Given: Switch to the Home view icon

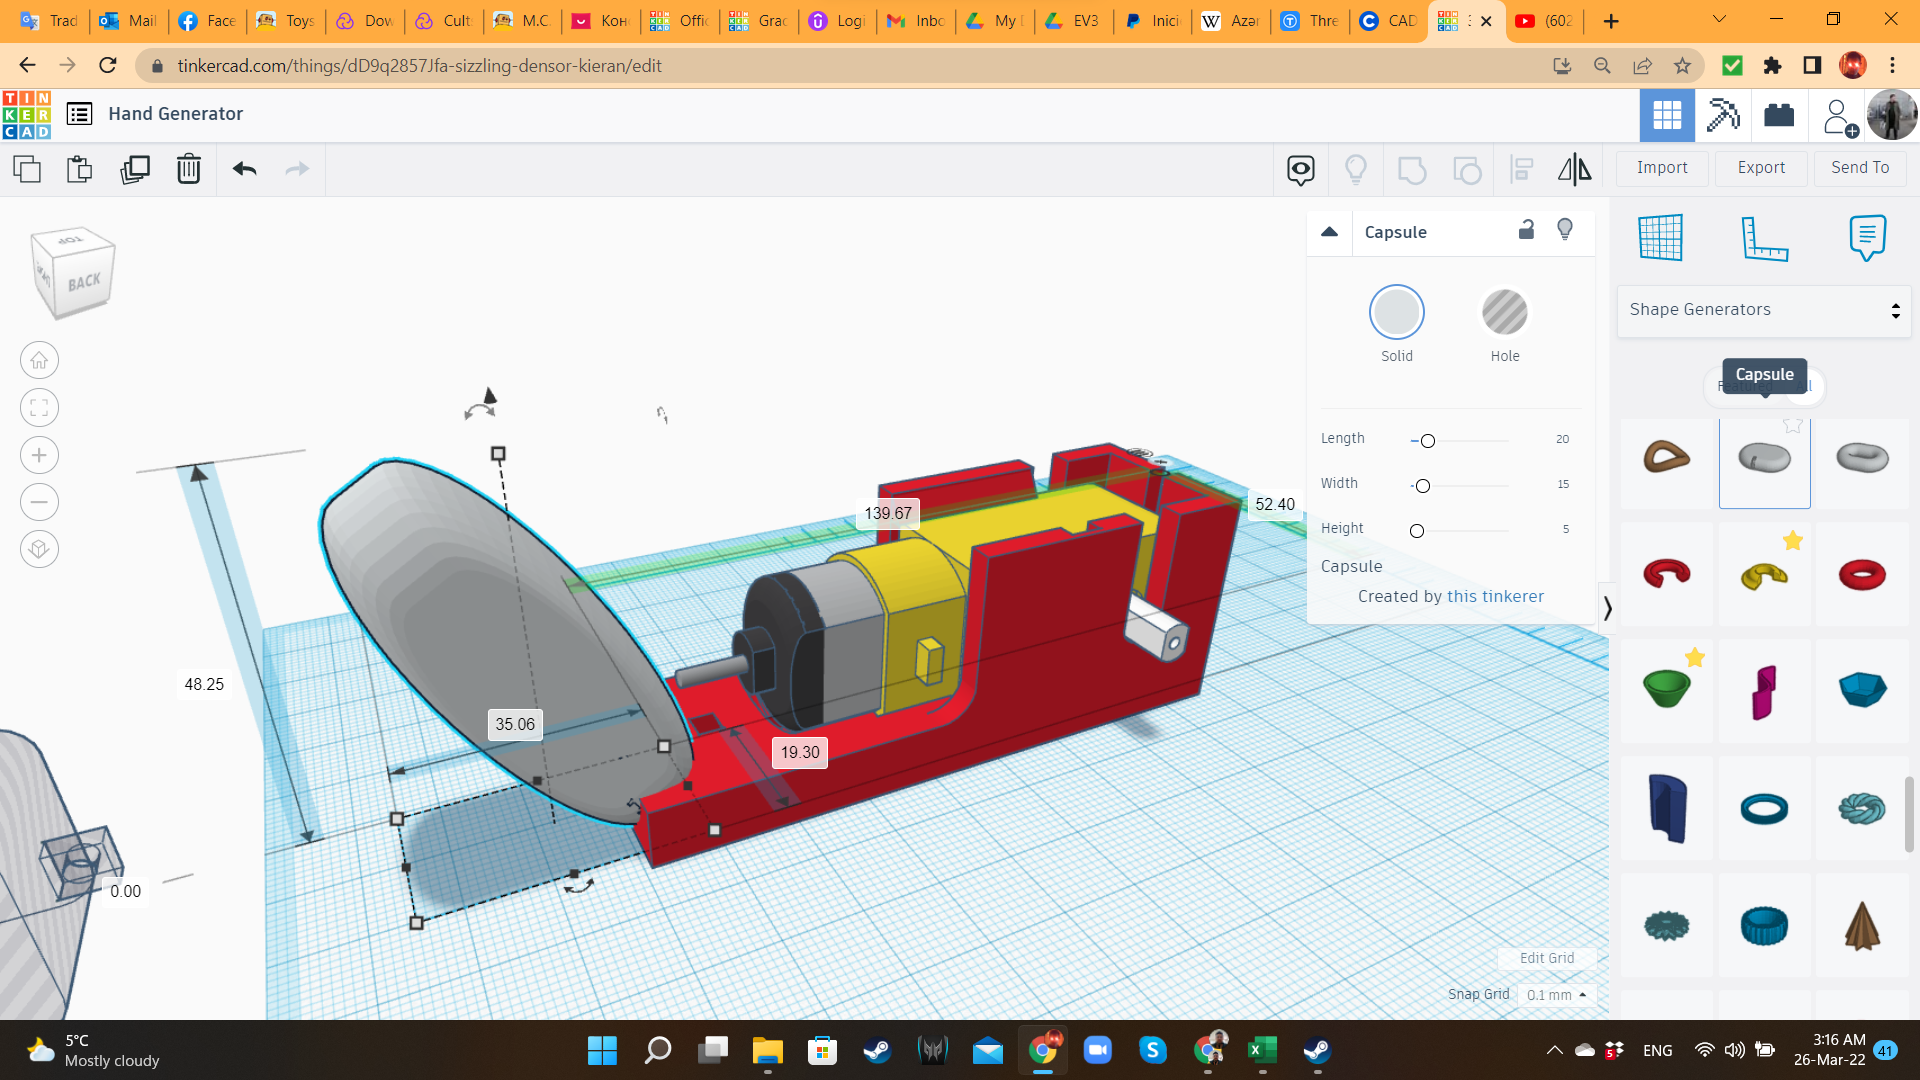Looking at the screenshot, I should [38, 360].
